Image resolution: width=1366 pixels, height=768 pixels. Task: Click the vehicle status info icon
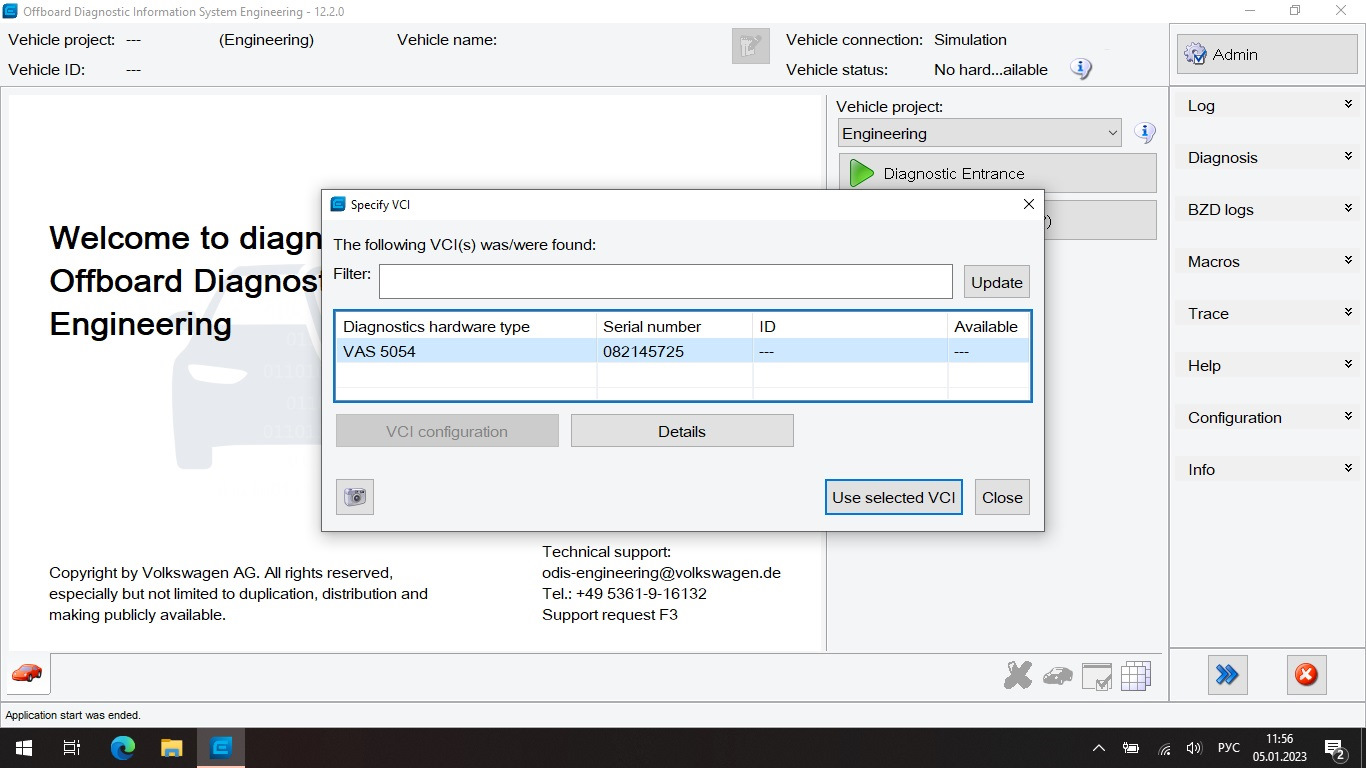click(x=1080, y=69)
